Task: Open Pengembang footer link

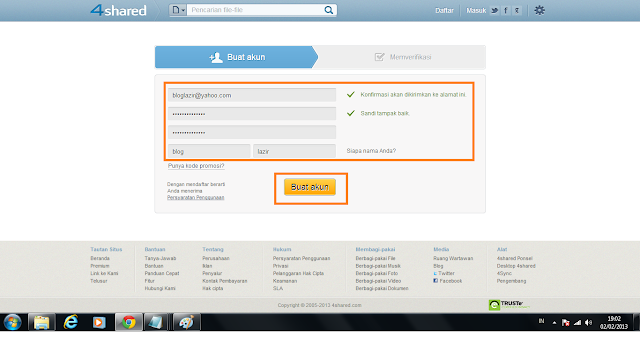Action: 511,281
